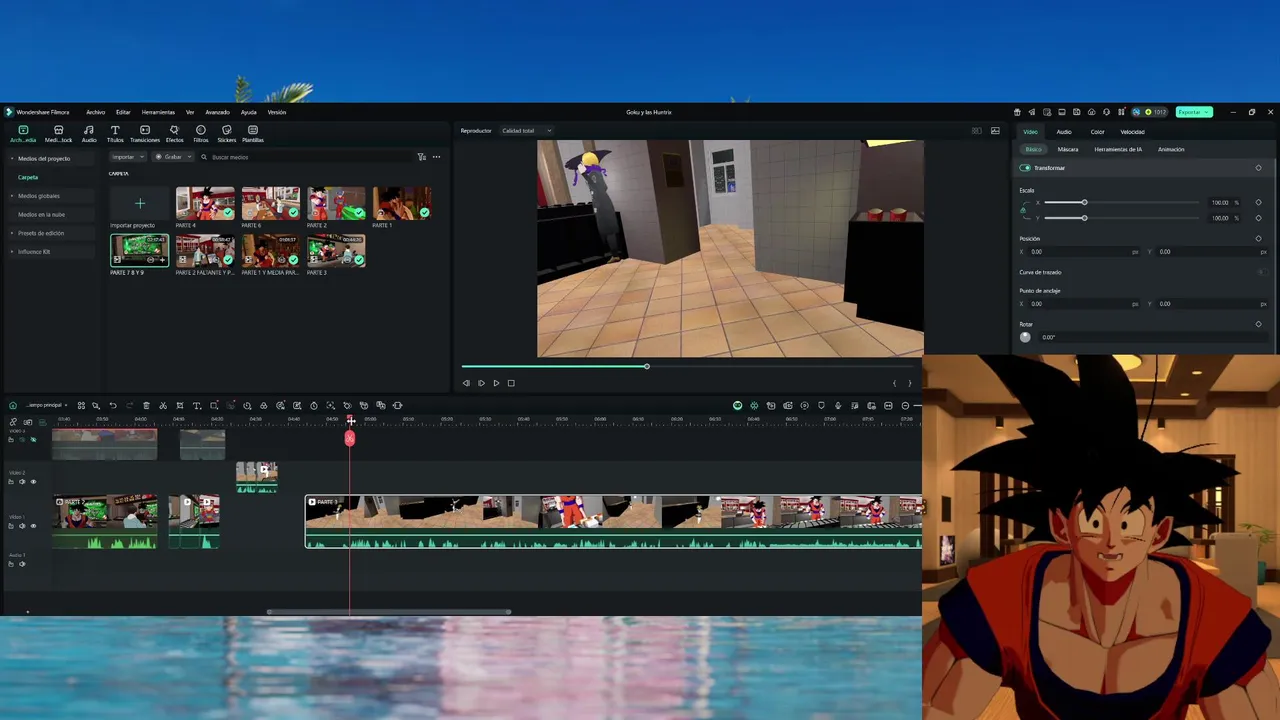Open Medios en la nube
Viewport: 1280px width, 720px height.
41,214
